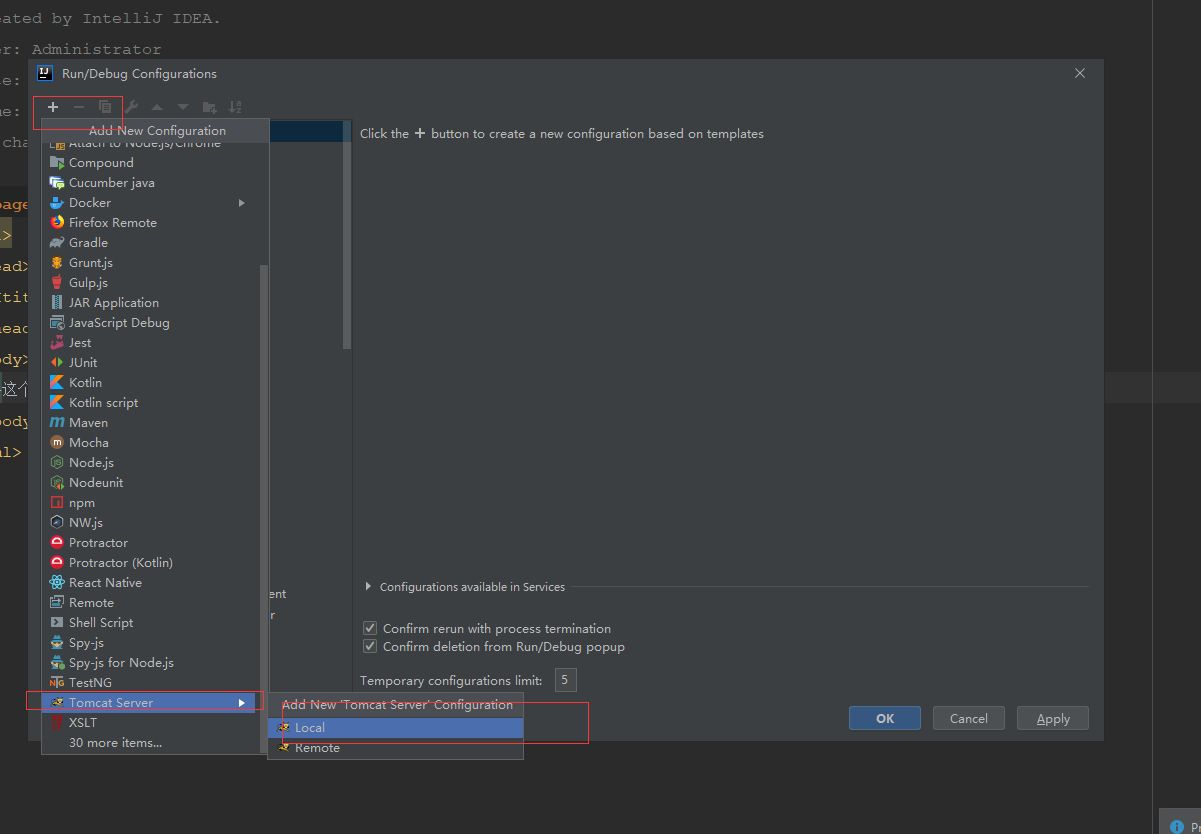Click the Move Up arrow in toolbar

point(157,107)
